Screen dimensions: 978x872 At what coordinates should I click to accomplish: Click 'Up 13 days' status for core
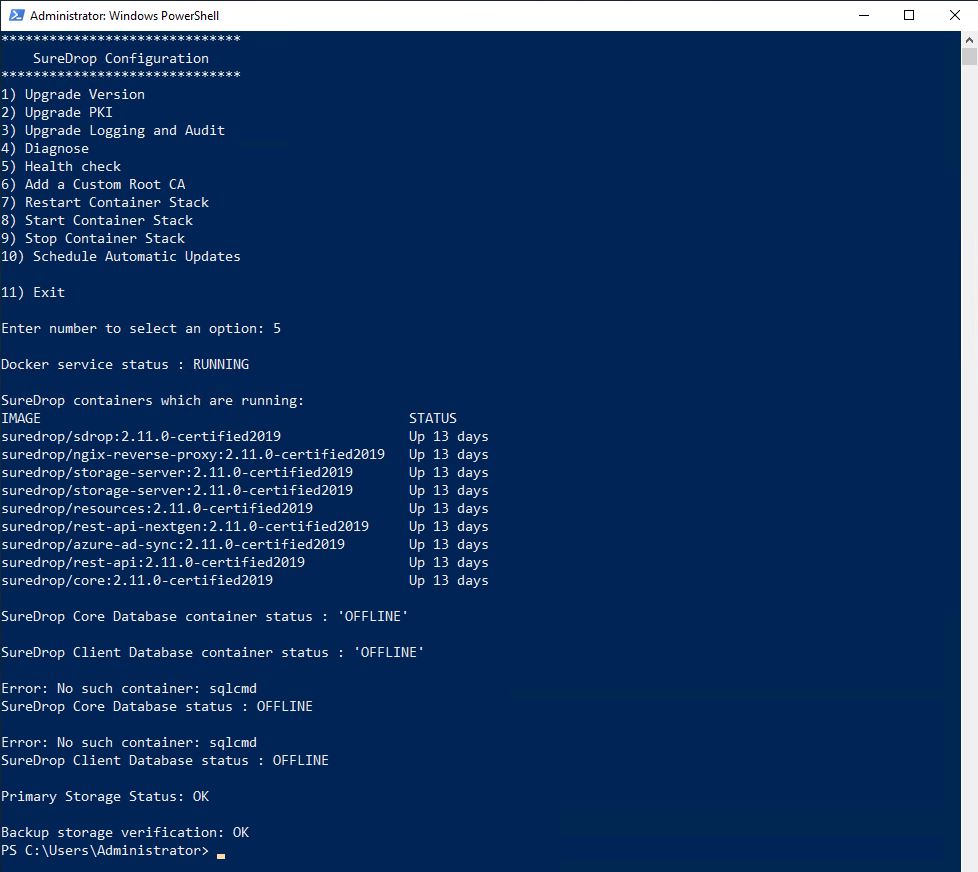pyautogui.click(x=449, y=581)
